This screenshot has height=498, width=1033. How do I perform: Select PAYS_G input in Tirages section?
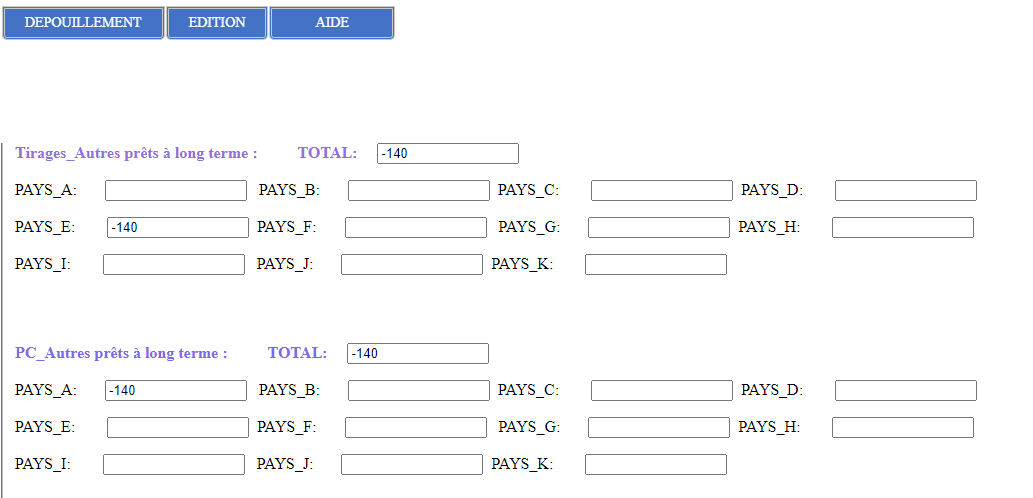pos(659,228)
